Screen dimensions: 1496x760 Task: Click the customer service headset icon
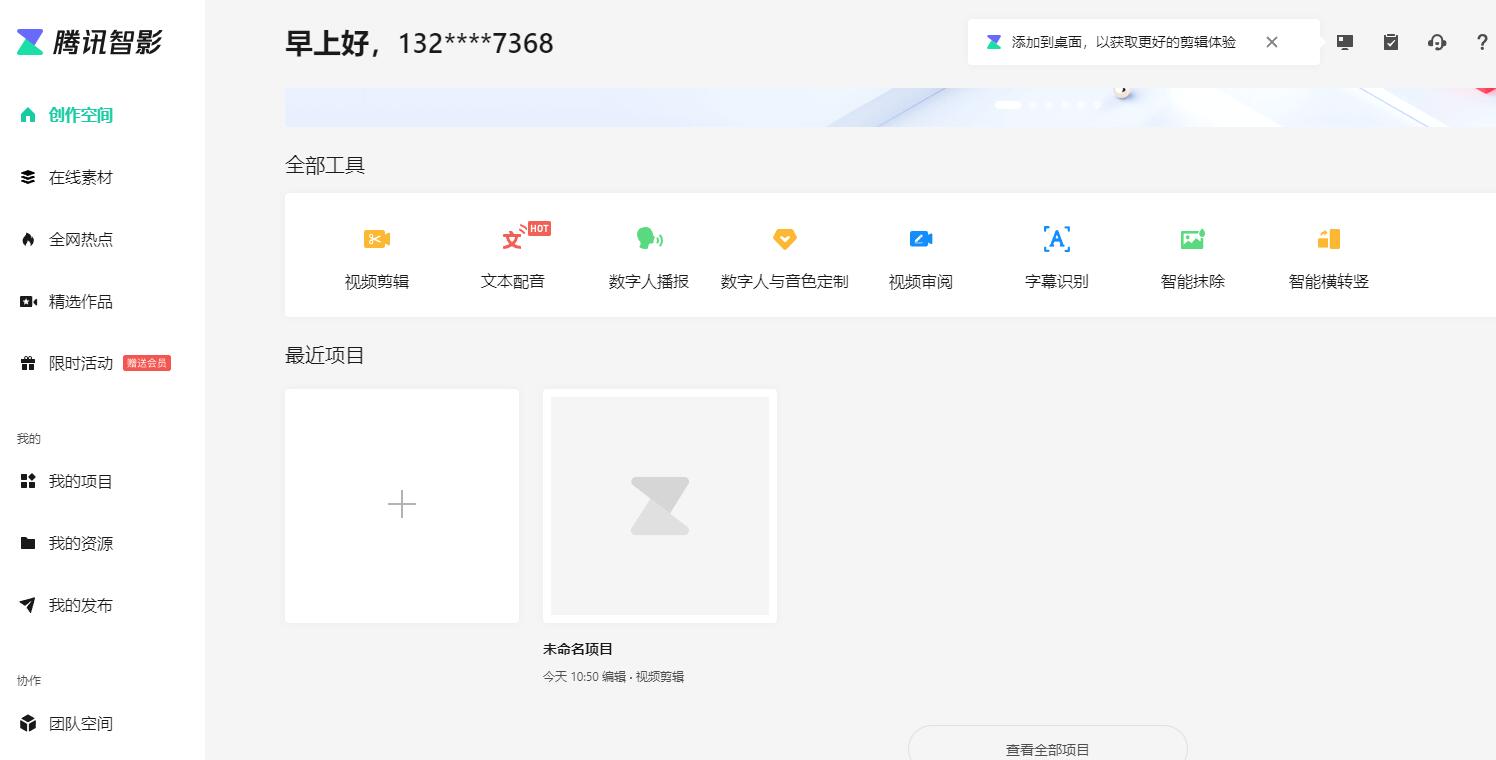click(1437, 42)
